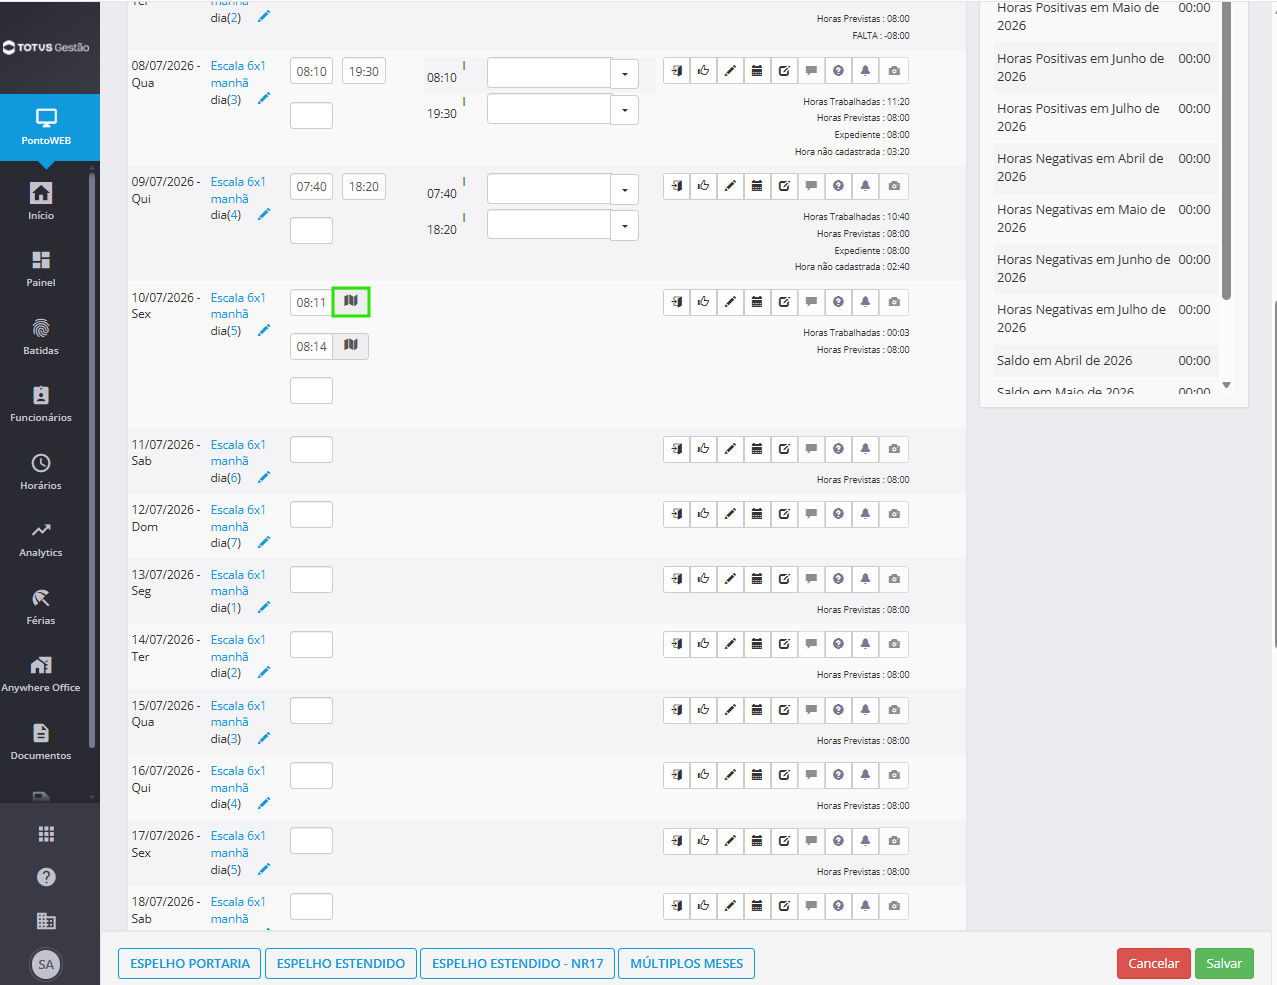Expand the 08:10 justification dropdown on 08/07/2026
Screen dimensions: 1277x985
(625, 74)
